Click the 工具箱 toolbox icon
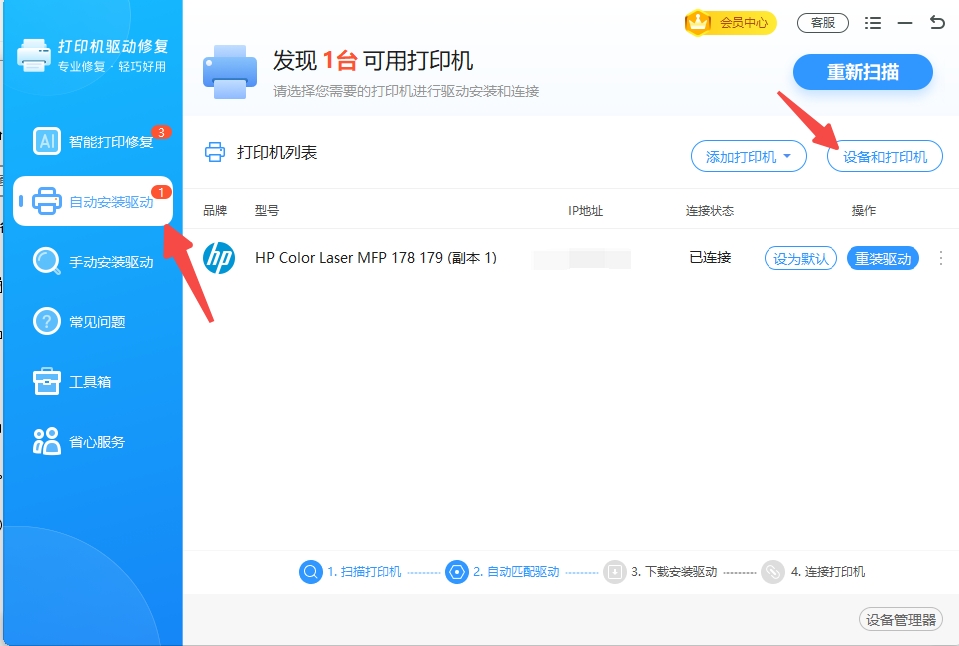Screen dimensions: 959x646 pyautogui.click(x=46, y=381)
